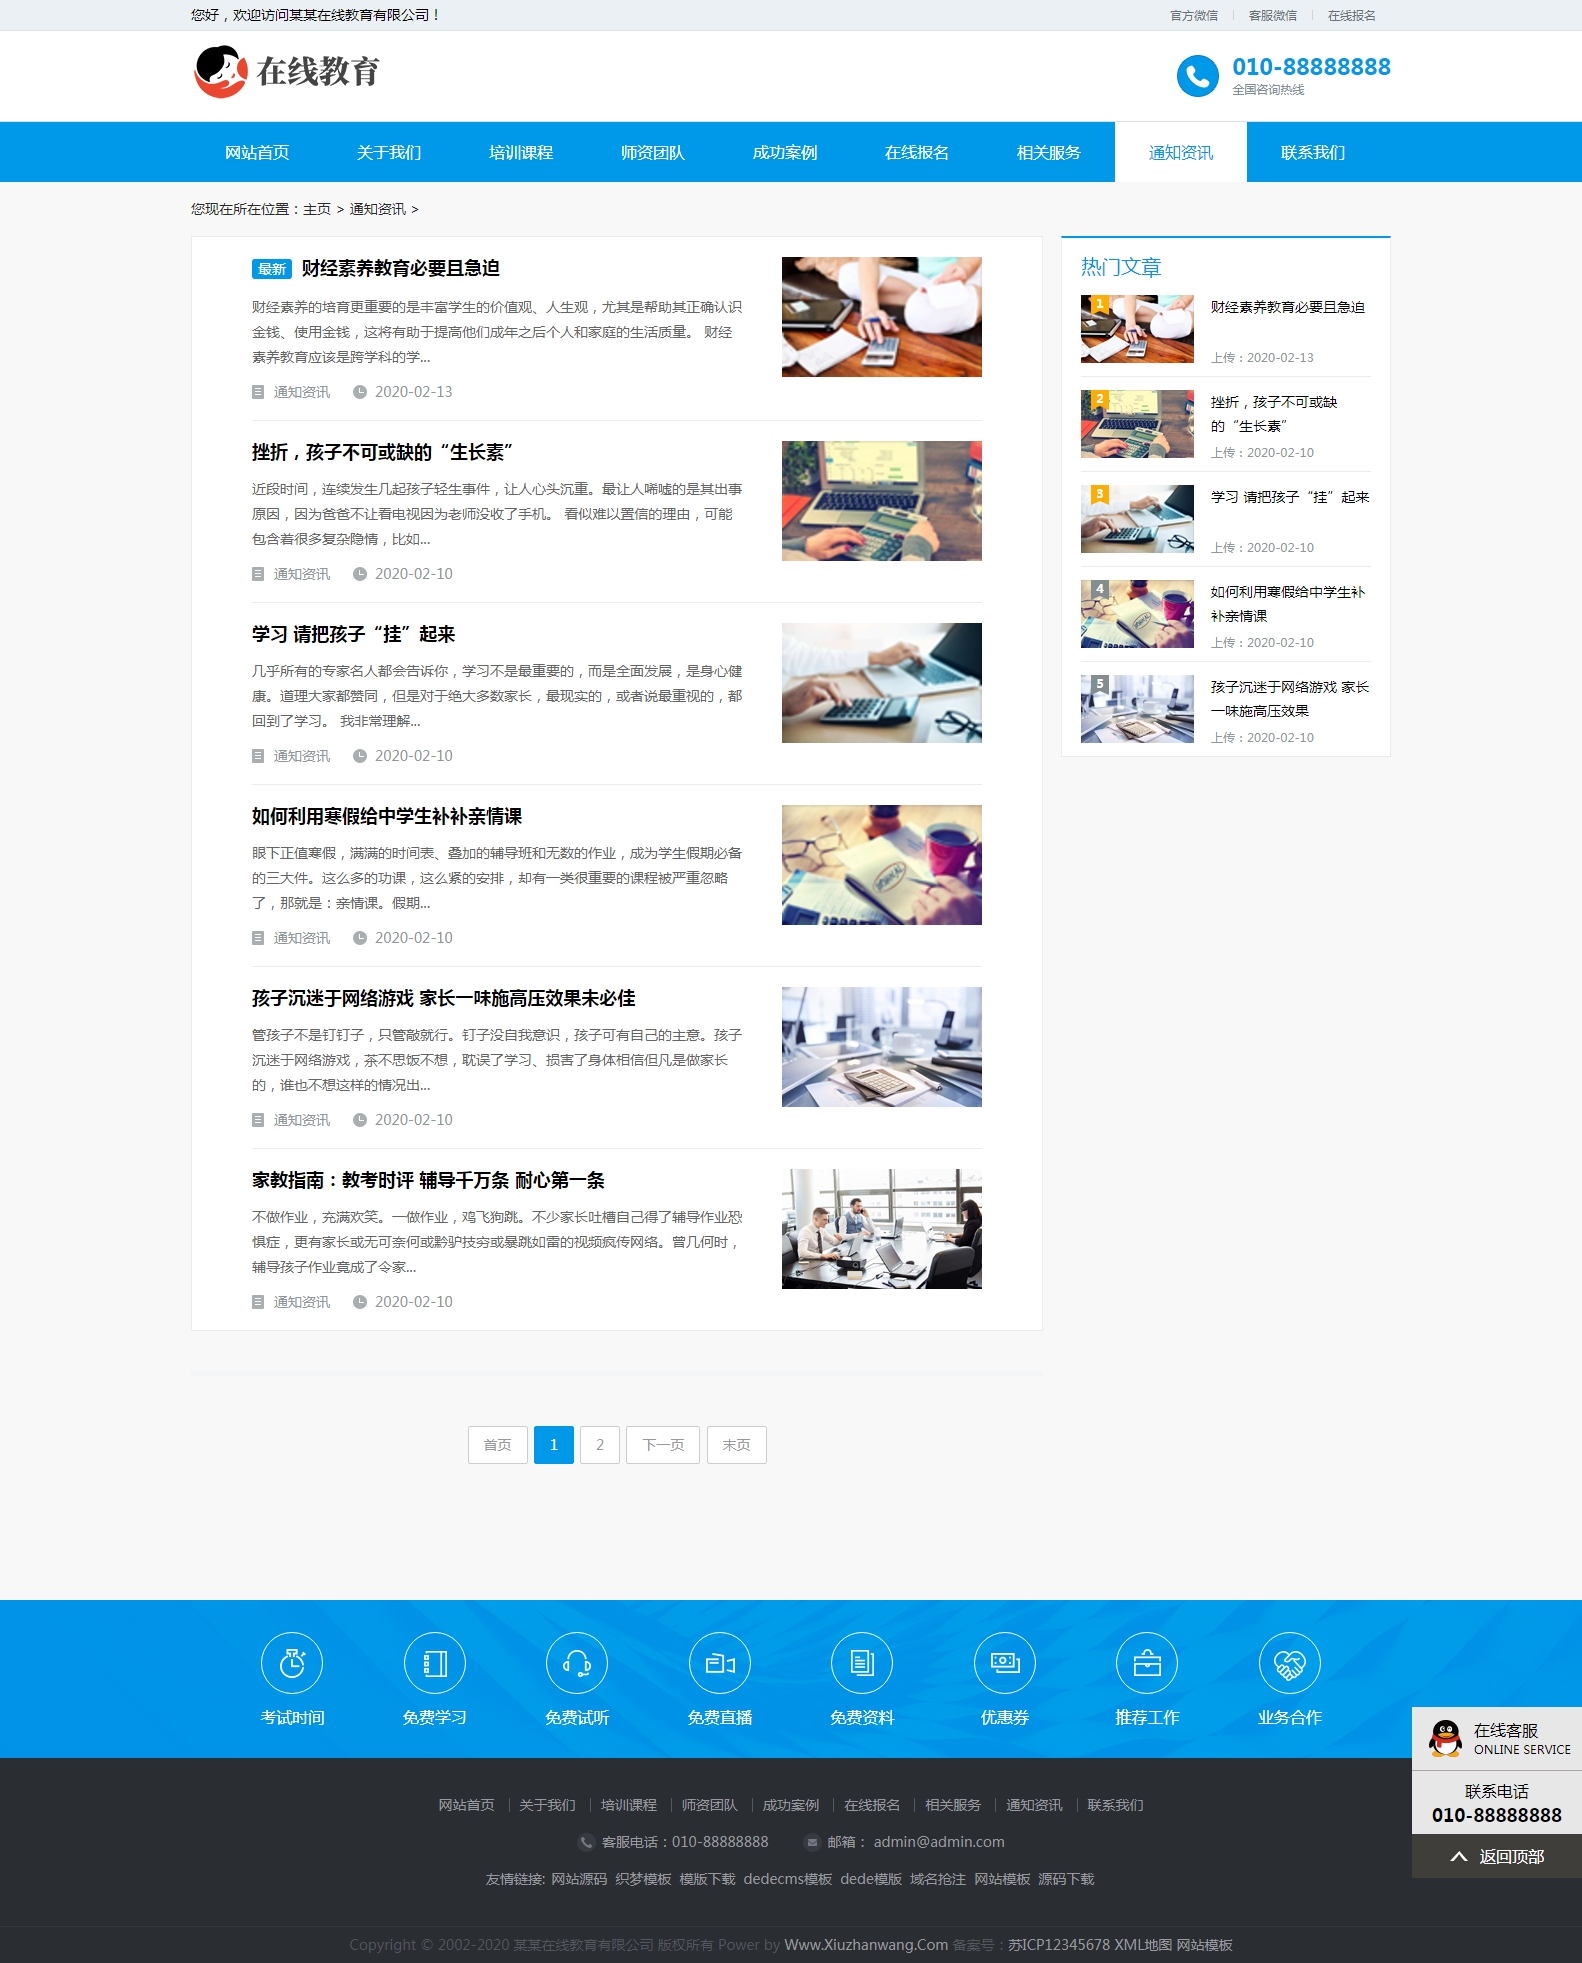Click the 推荐工作 briefcase icon

pos(1147,1663)
